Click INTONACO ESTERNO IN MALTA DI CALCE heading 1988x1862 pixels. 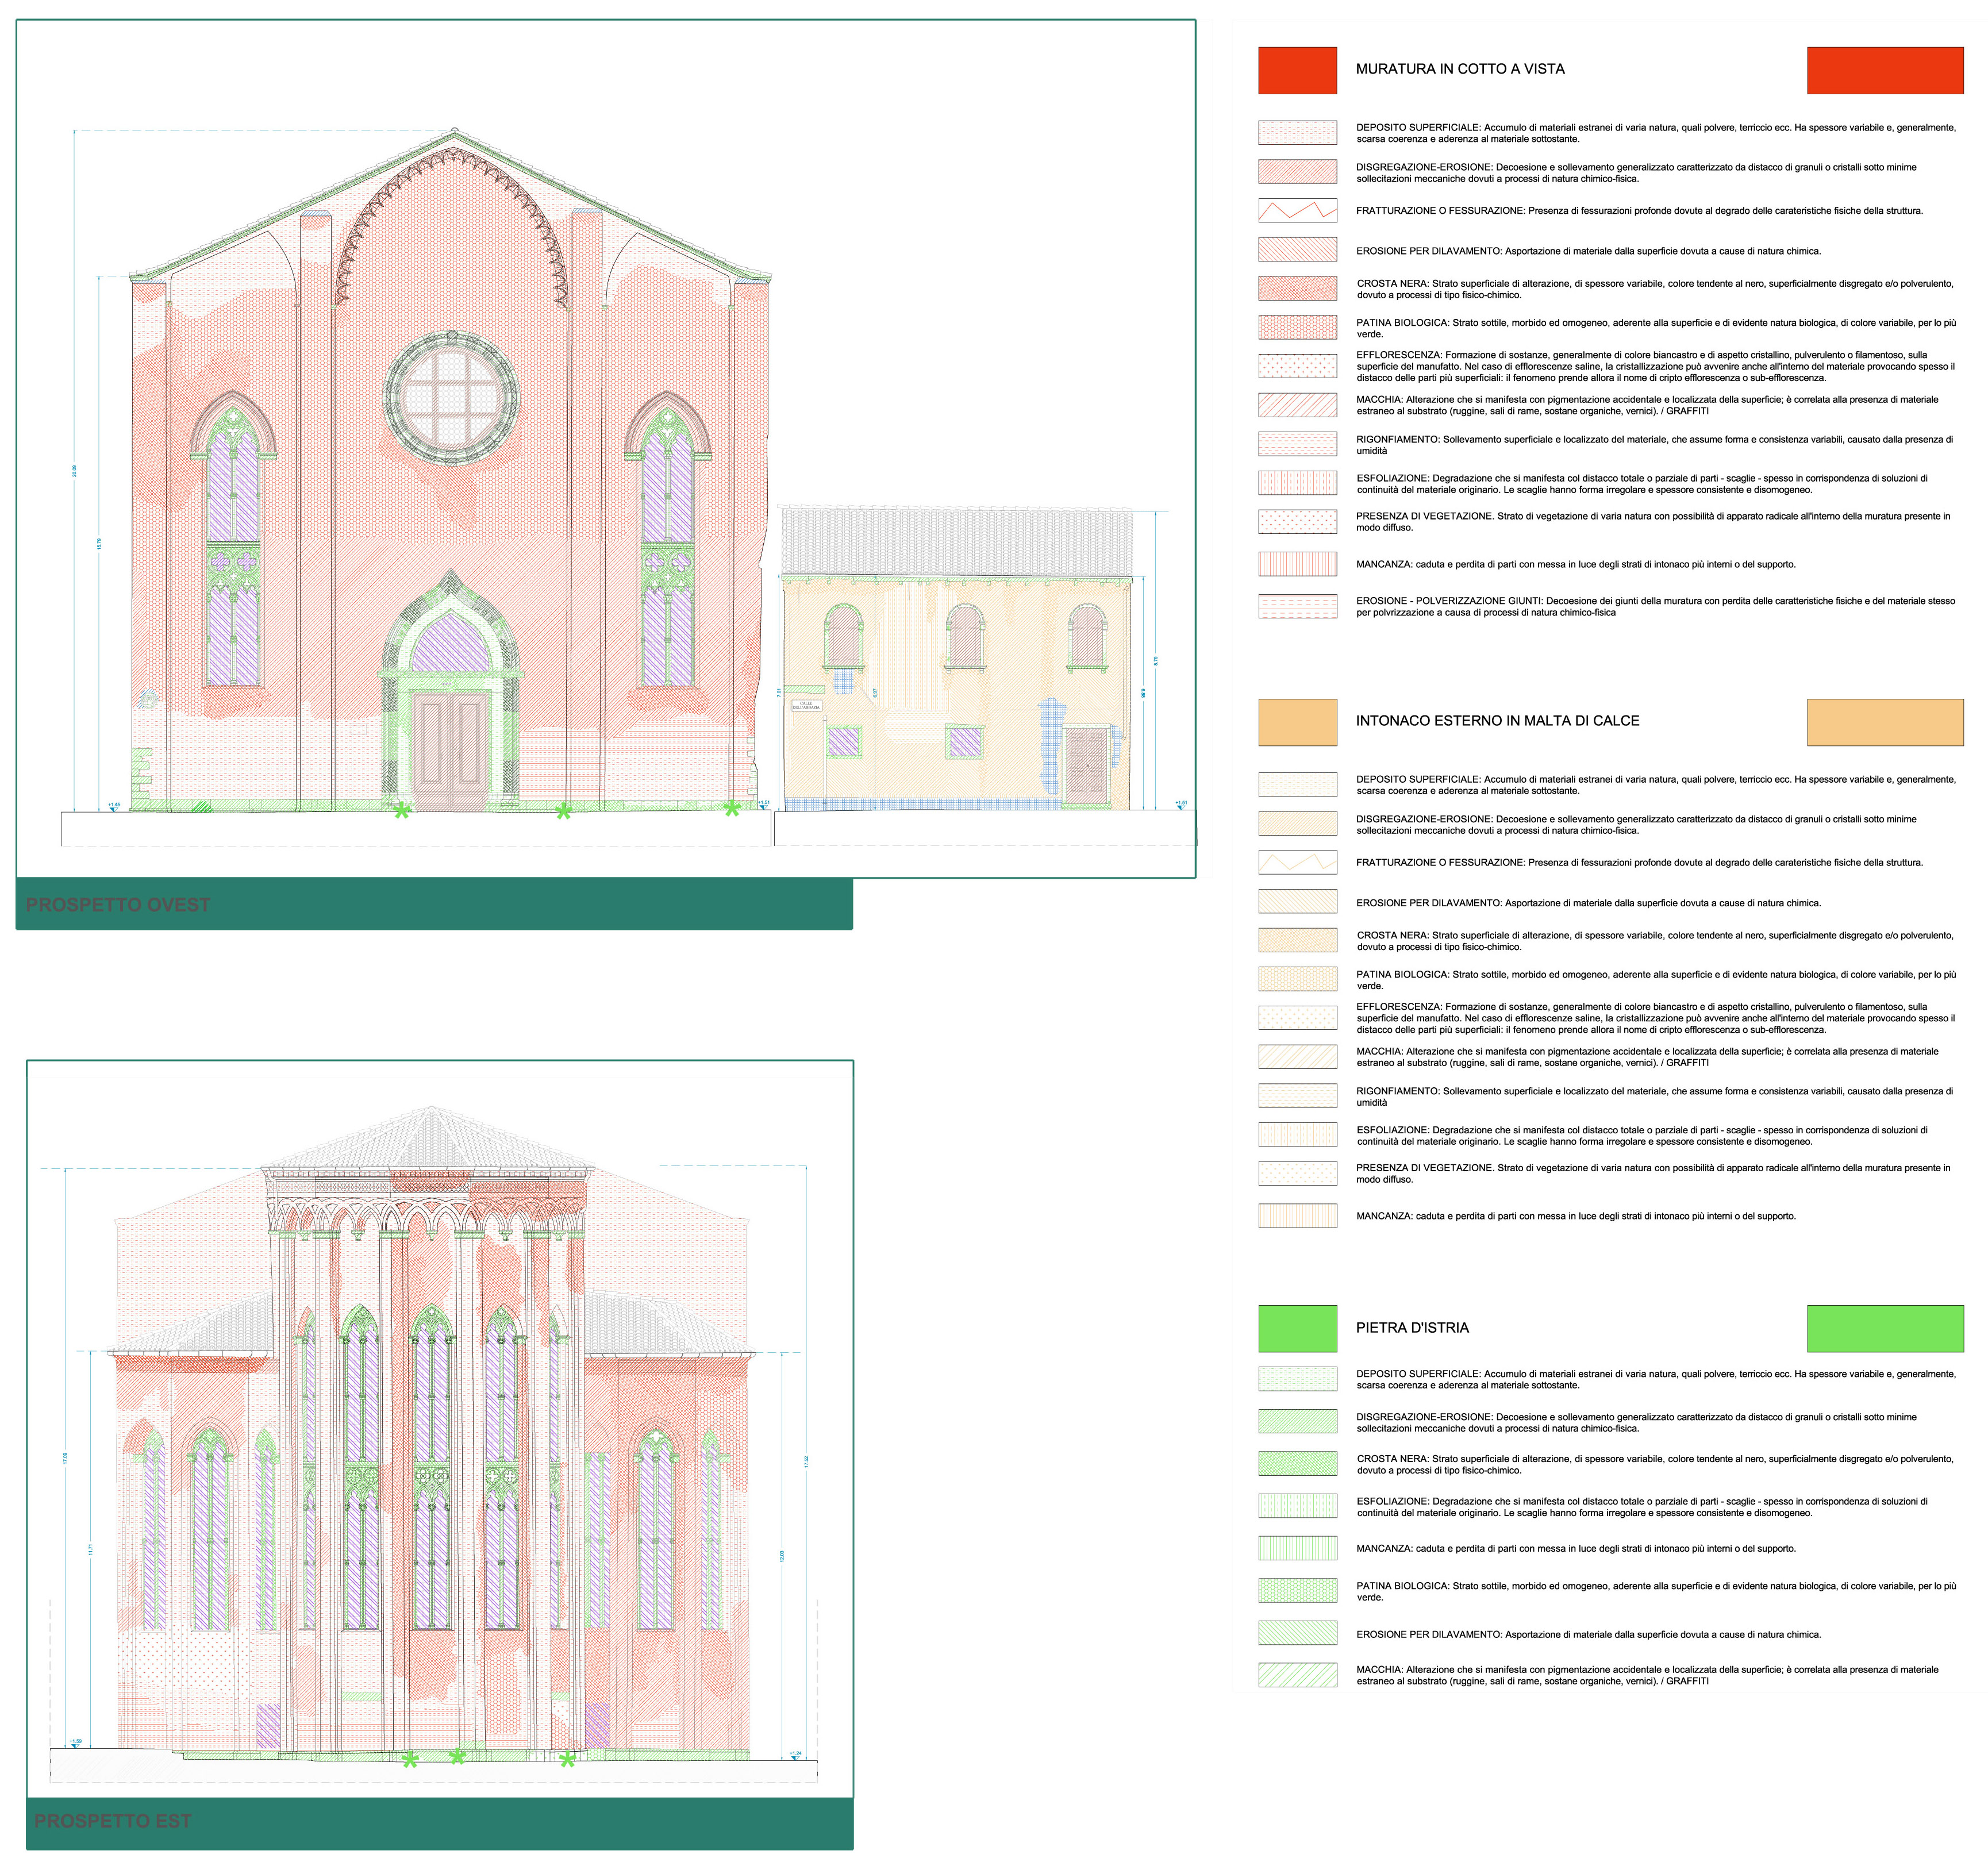[x=1497, y=720]
